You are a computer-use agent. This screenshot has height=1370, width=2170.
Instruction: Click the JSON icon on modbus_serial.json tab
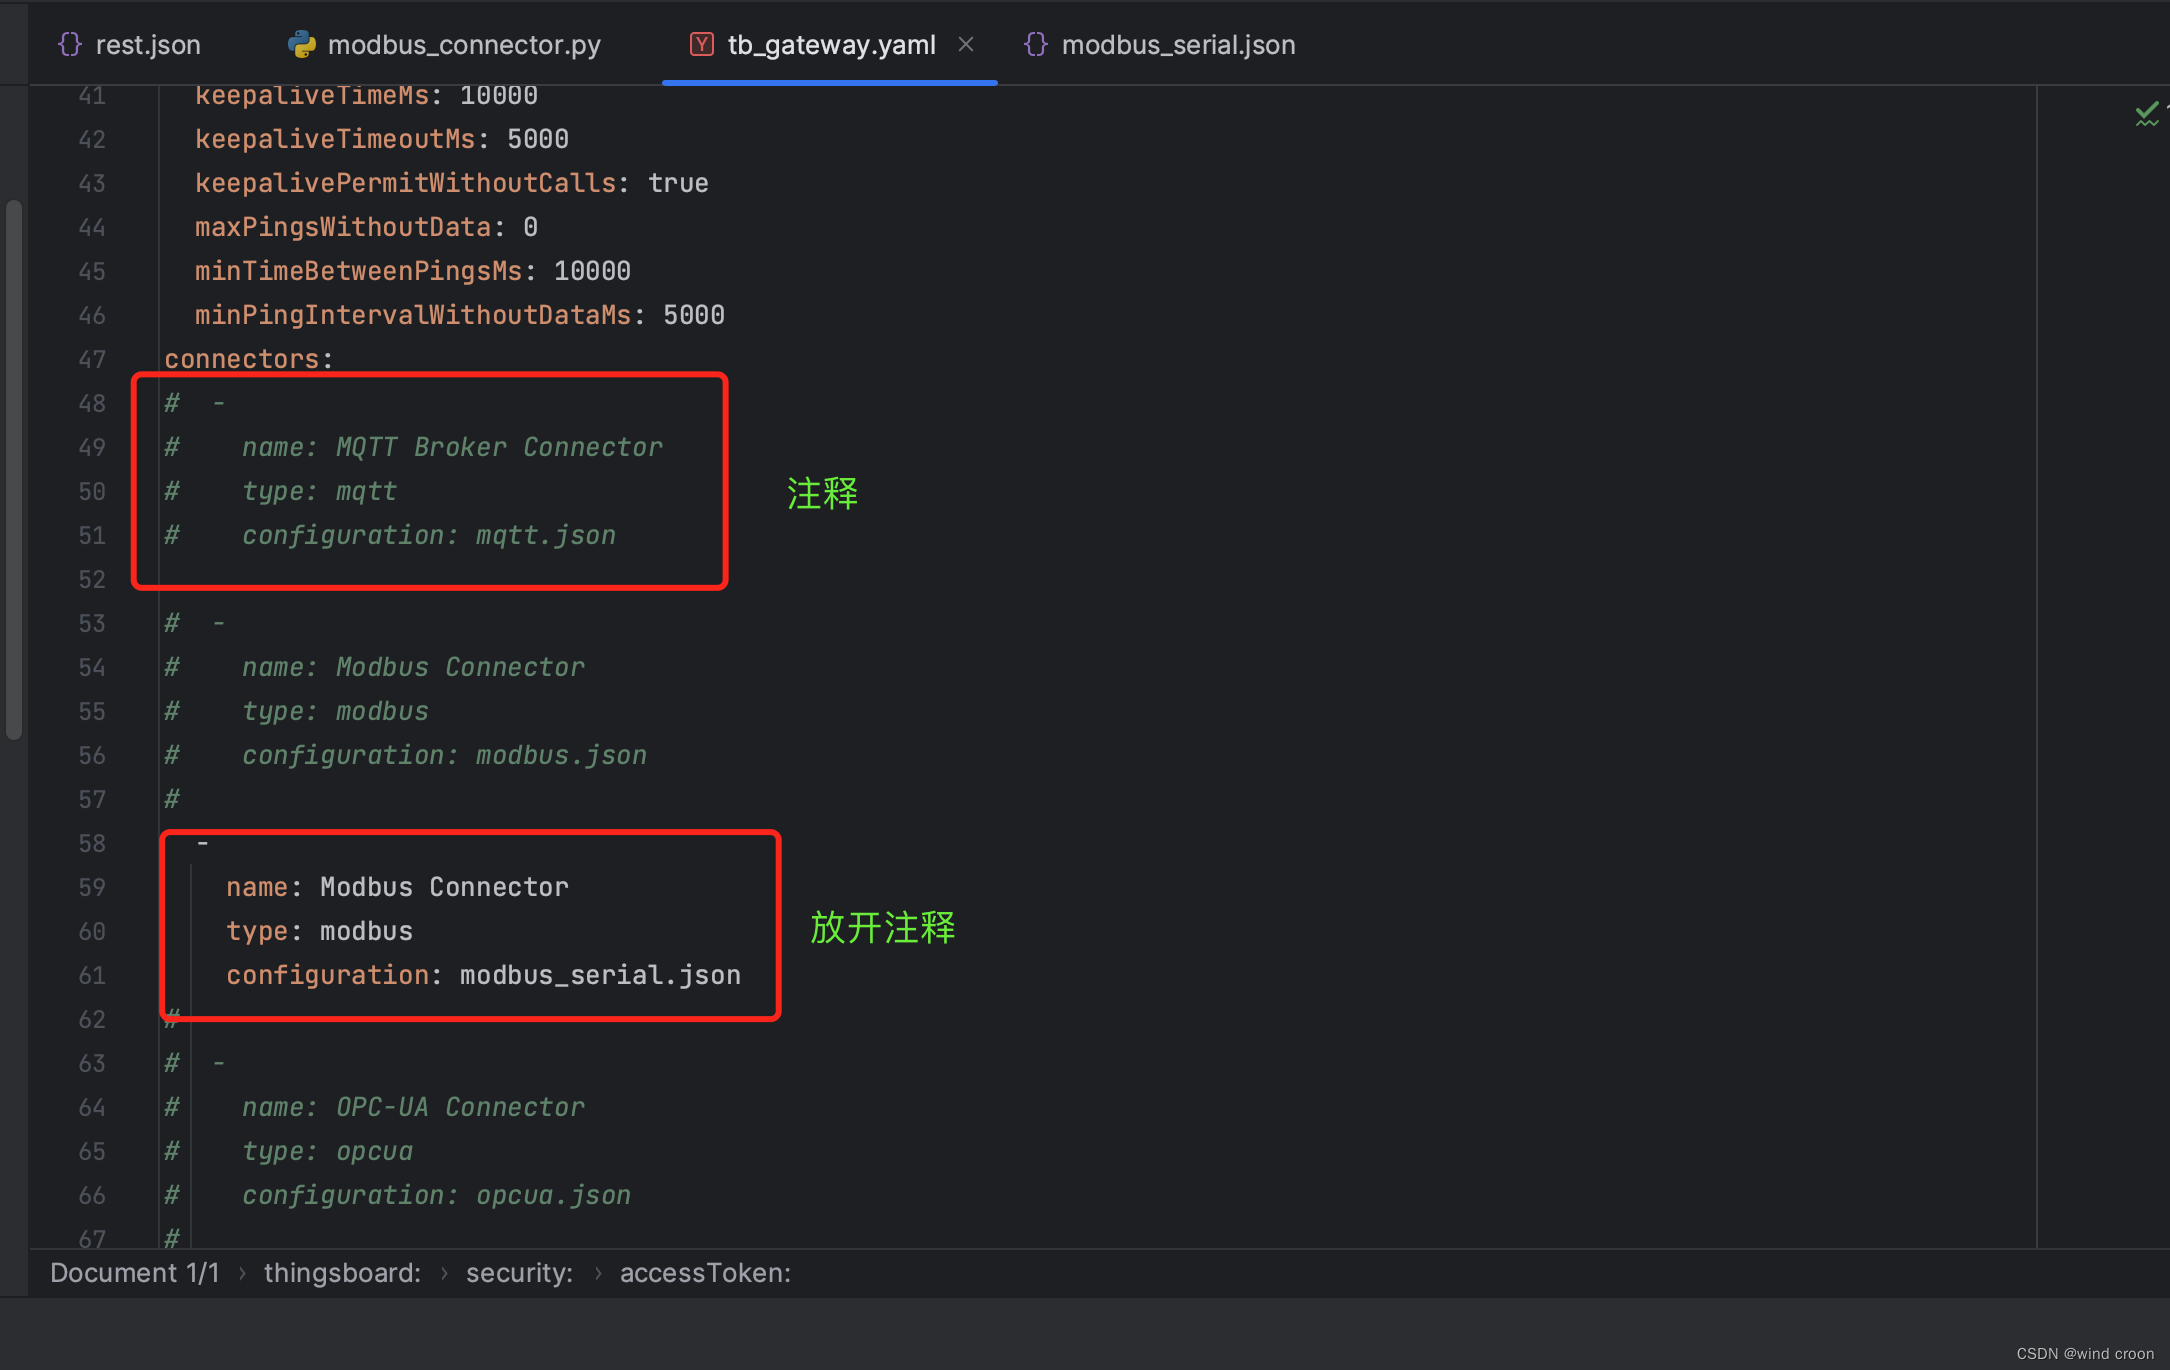click(1036, 45)
